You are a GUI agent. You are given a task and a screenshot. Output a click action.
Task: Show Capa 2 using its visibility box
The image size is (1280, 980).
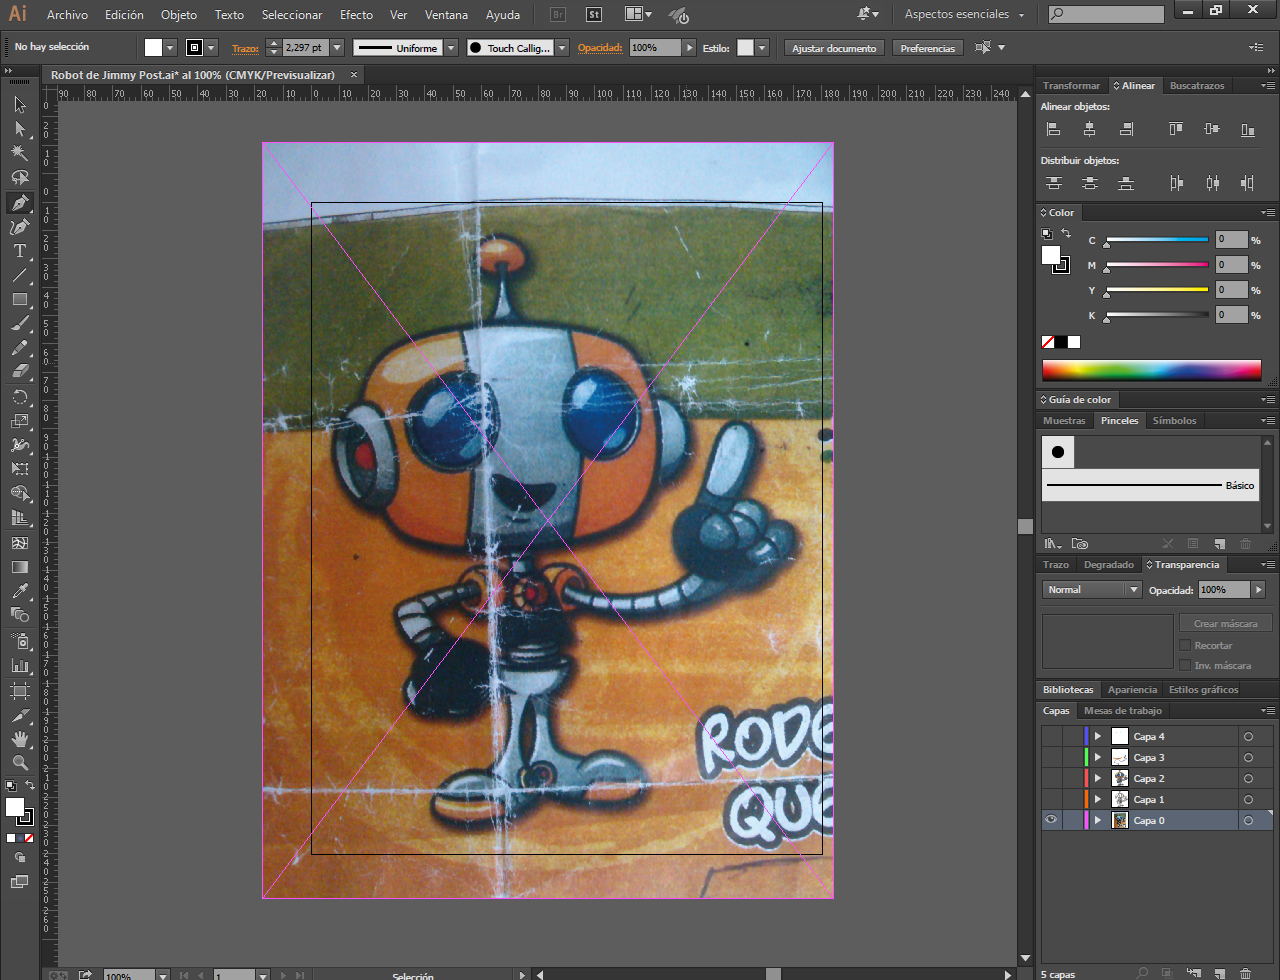pos(1051,778)
